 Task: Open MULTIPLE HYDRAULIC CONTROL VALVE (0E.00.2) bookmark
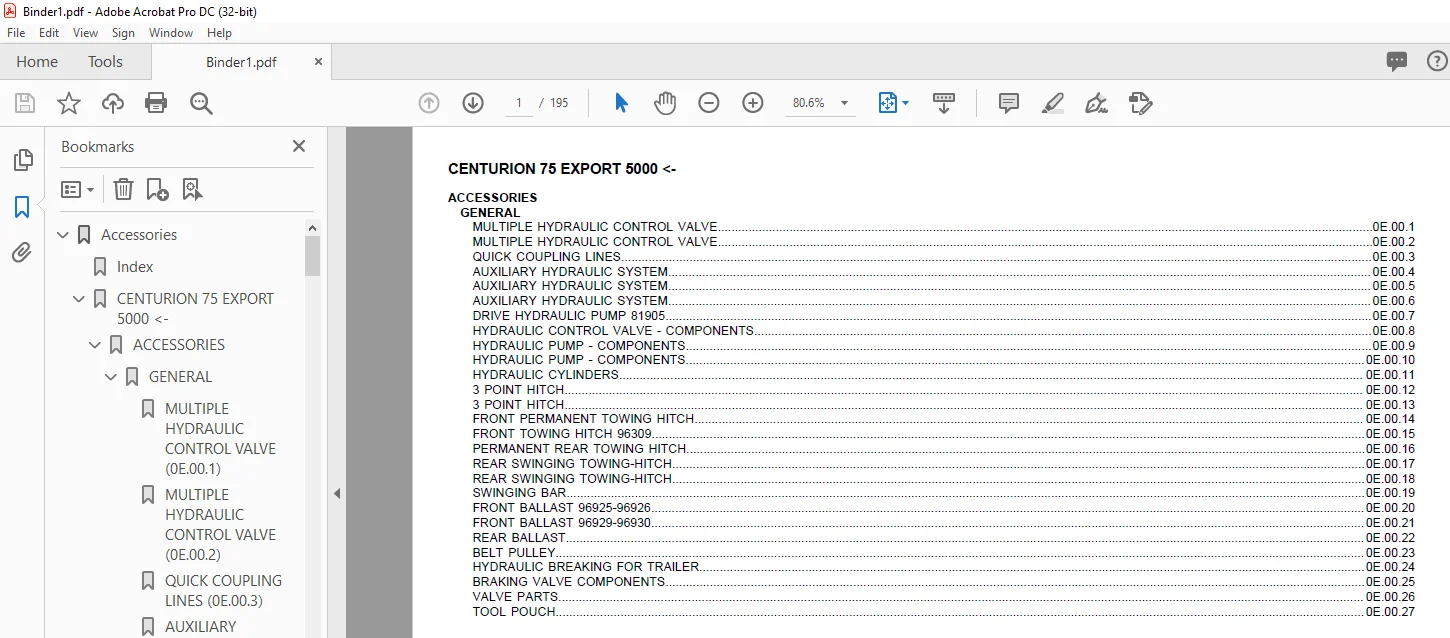click(x=220, y=525)
